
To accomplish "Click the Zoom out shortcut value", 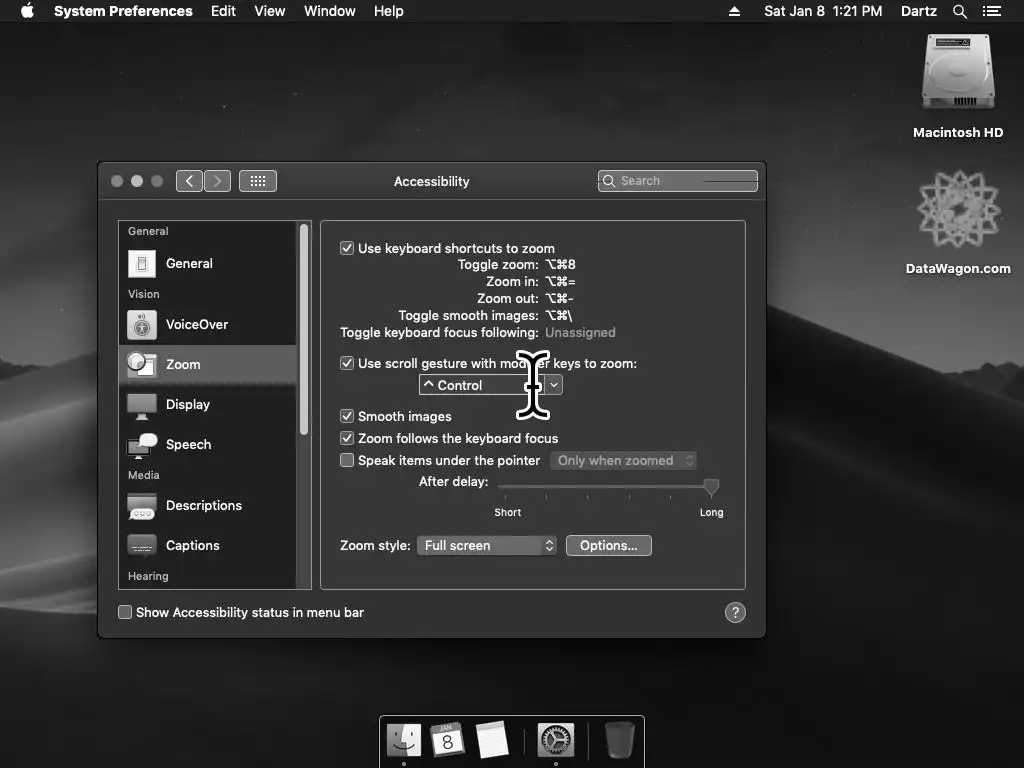I will point(559,298).
